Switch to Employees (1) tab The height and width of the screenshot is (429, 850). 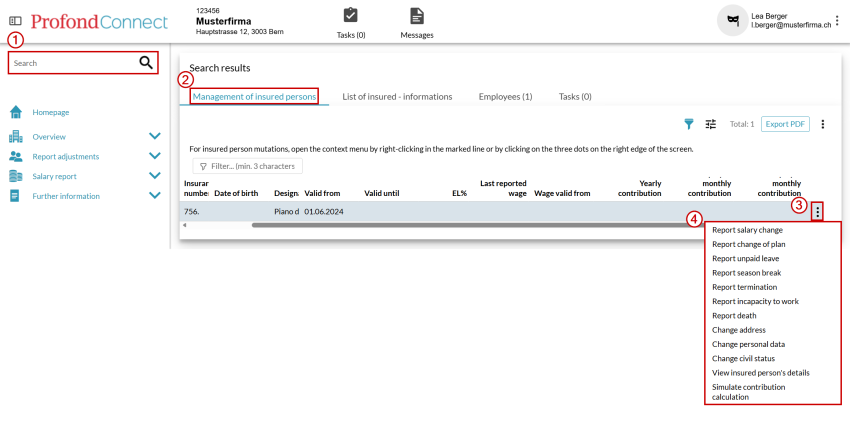click(505, 97)
